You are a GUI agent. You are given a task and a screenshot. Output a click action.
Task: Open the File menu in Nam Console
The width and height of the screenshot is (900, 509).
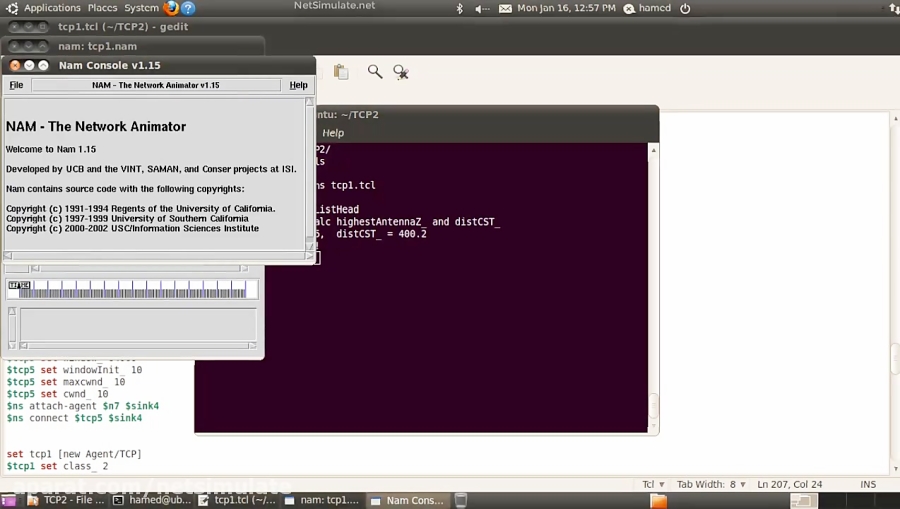pyautogui.click(x=16, y=85)
